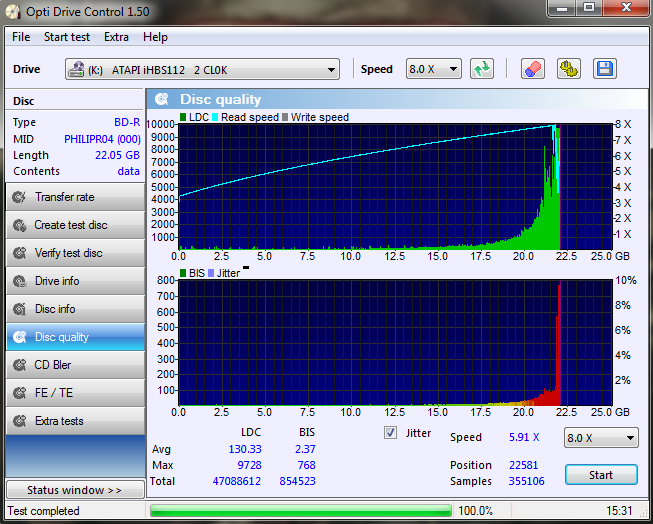Viewport: 653px width, 524px height.
Task: Open the Start test menu
Action: tap(67, 37)
